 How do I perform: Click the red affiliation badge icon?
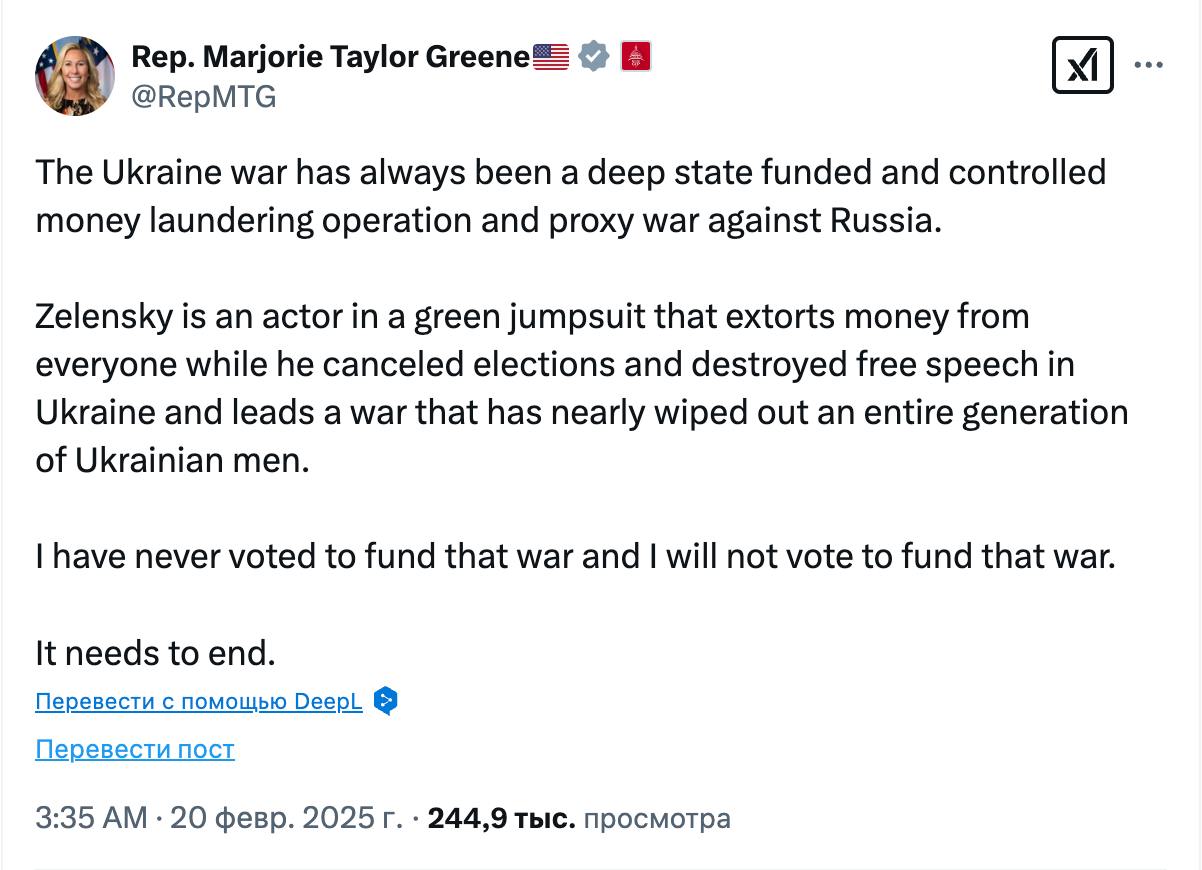[x=636, y=57]
